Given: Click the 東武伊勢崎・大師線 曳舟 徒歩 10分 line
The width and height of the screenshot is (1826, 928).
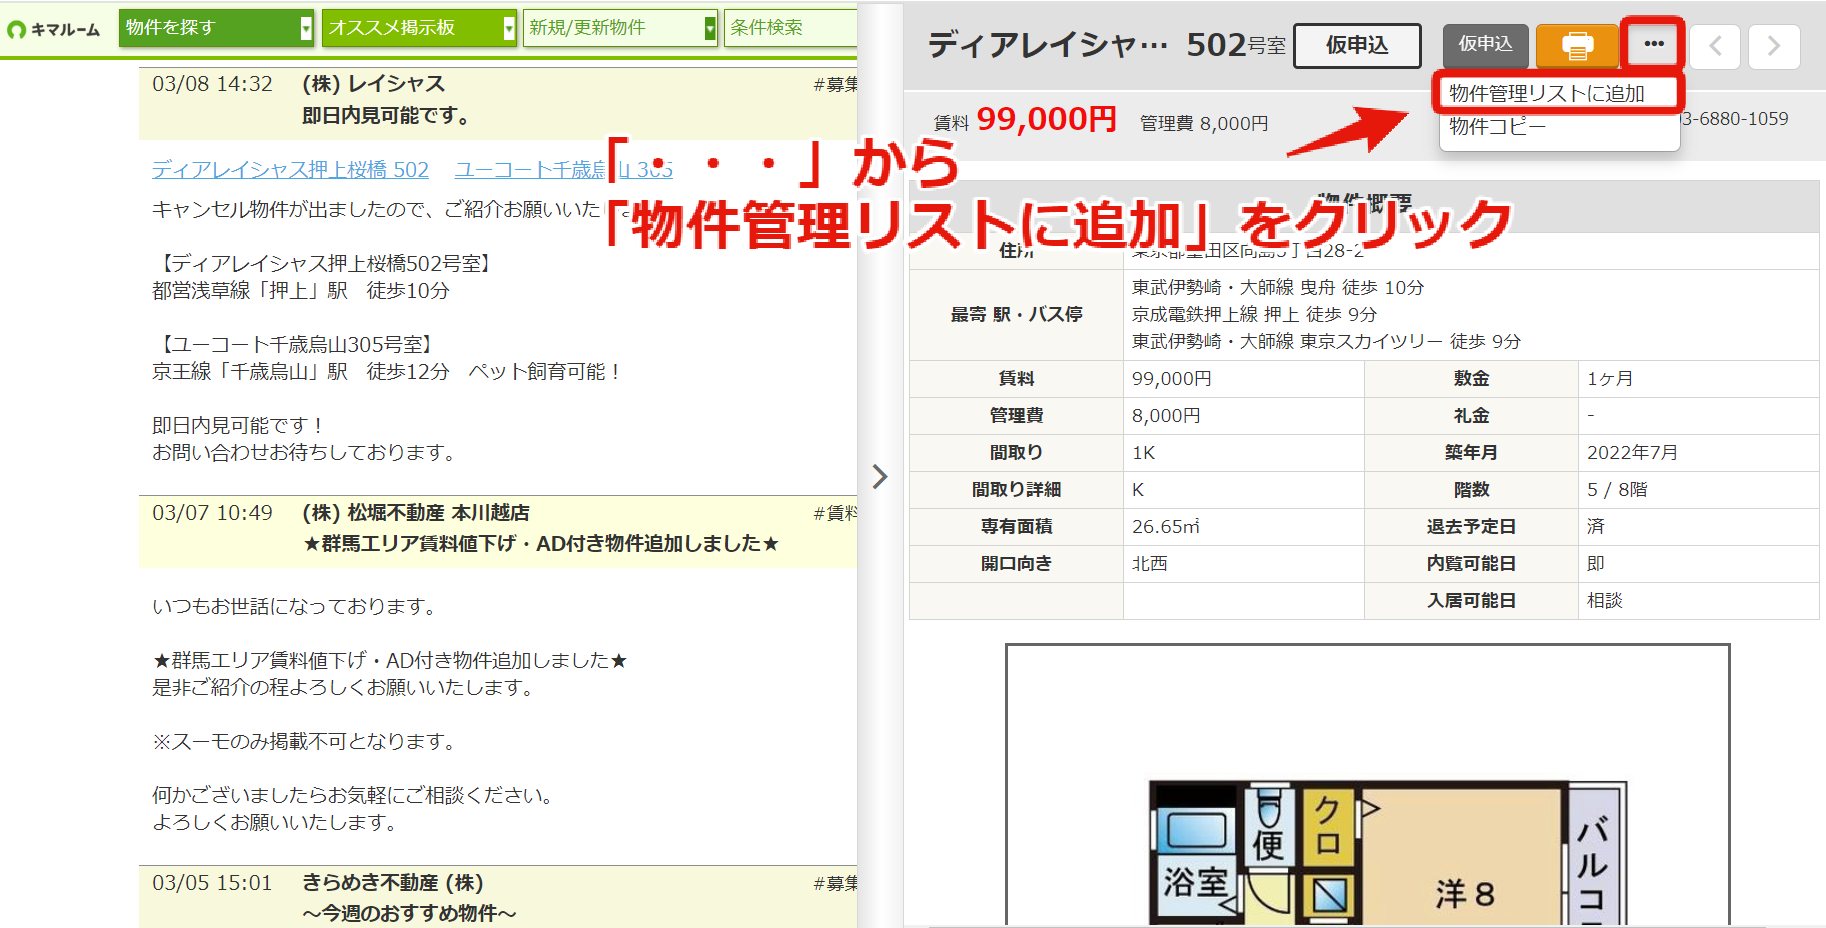Looking at the screenshot, I should pyautogui.click(x=1278, y=287).
